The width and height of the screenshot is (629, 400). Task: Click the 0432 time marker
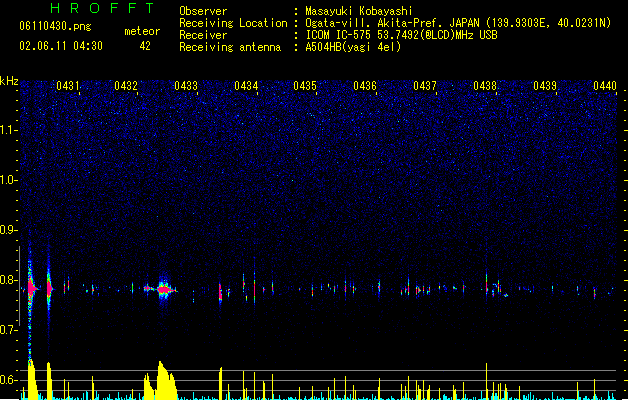(126, 85)
